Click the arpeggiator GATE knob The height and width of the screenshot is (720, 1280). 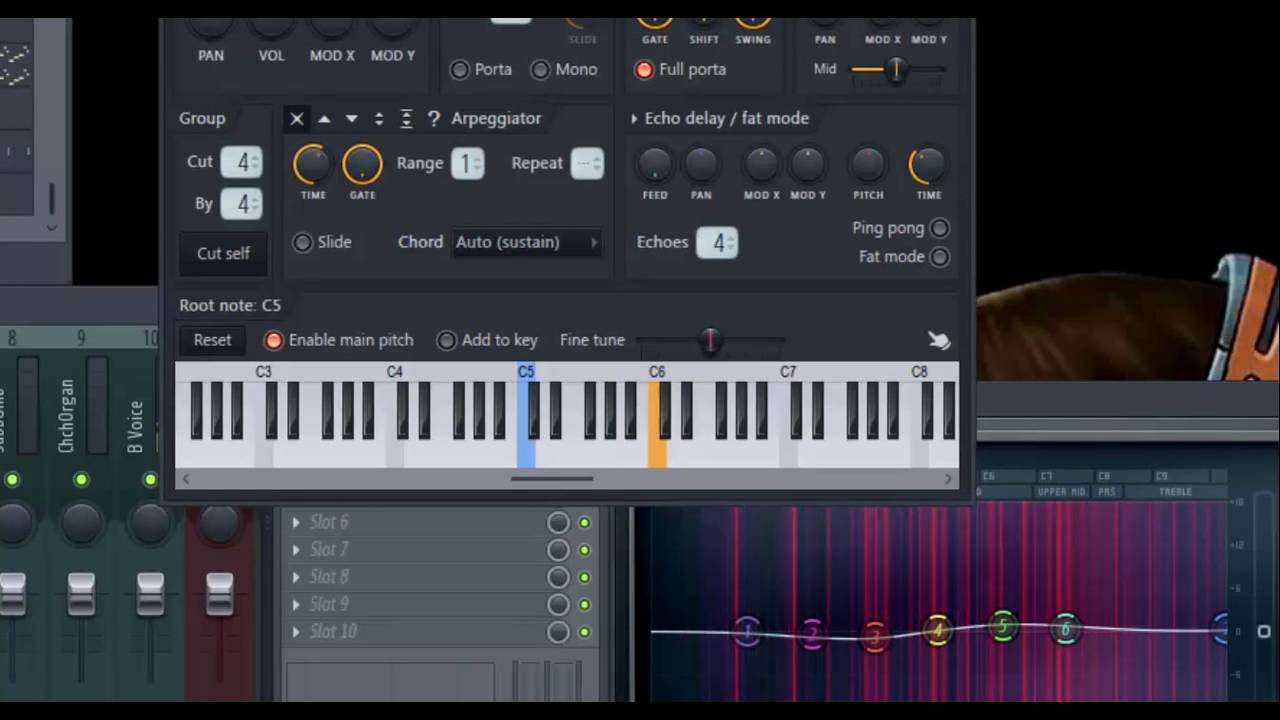point(362,164)
